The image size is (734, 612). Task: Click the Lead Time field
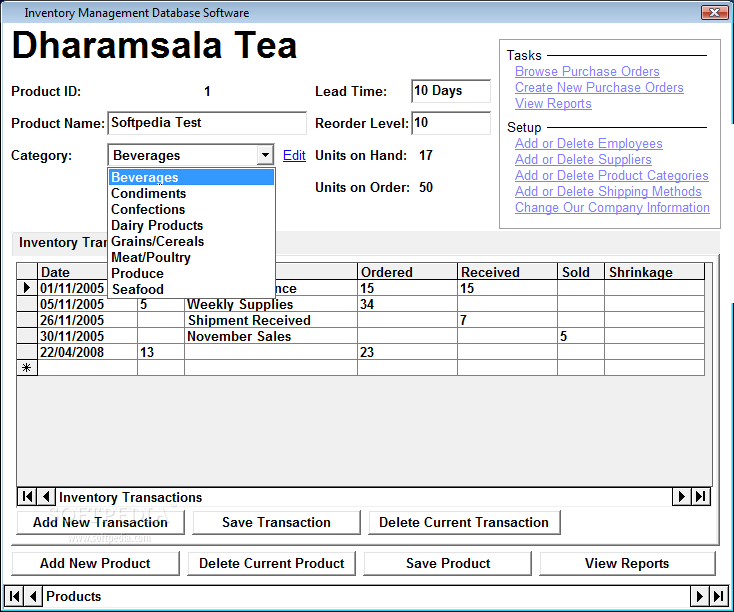[451, 91]
